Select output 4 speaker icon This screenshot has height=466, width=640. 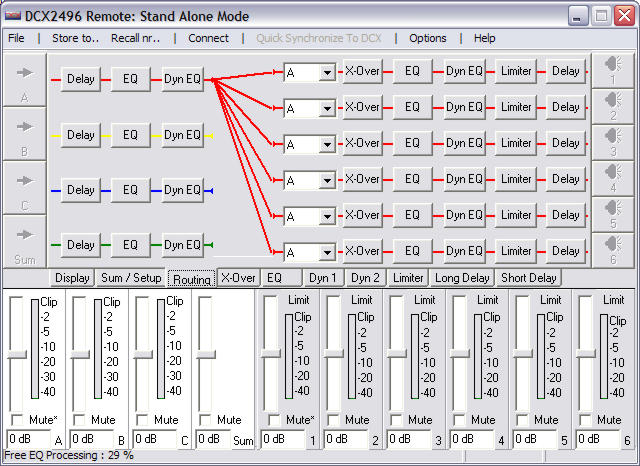click(x=613, y=178)
